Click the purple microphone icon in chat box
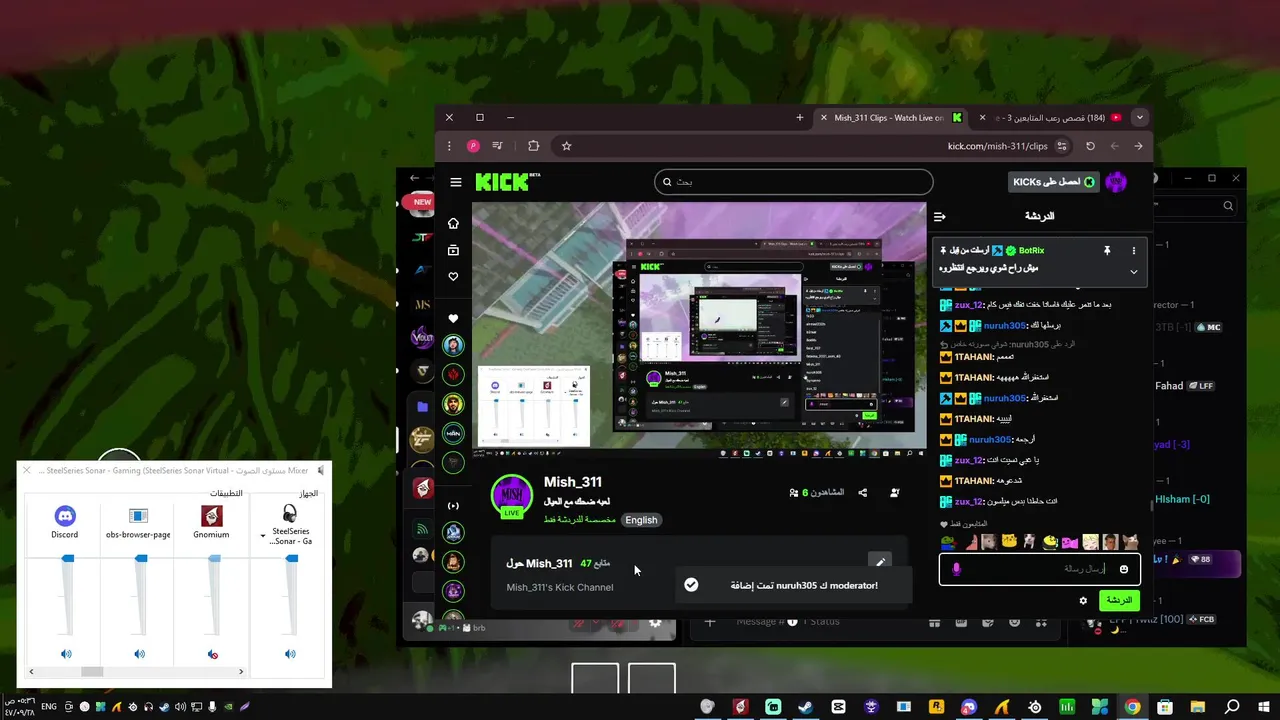Screen dimensions: 1280x720 point(956,569)
